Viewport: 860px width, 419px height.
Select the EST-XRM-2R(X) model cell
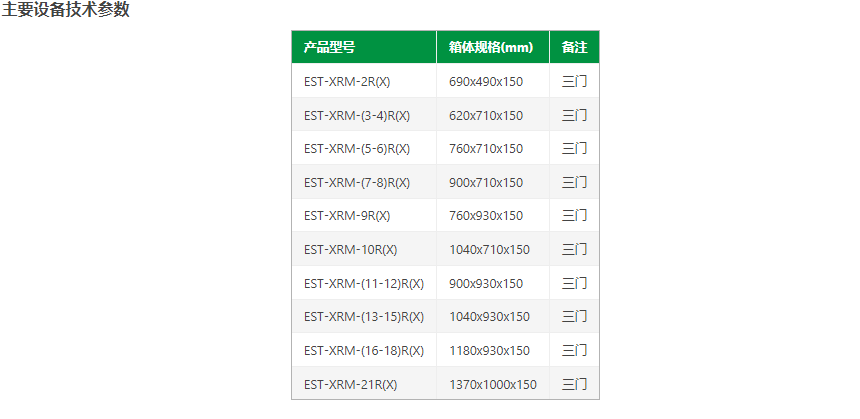pyautogui.click(x=347, y=81)
